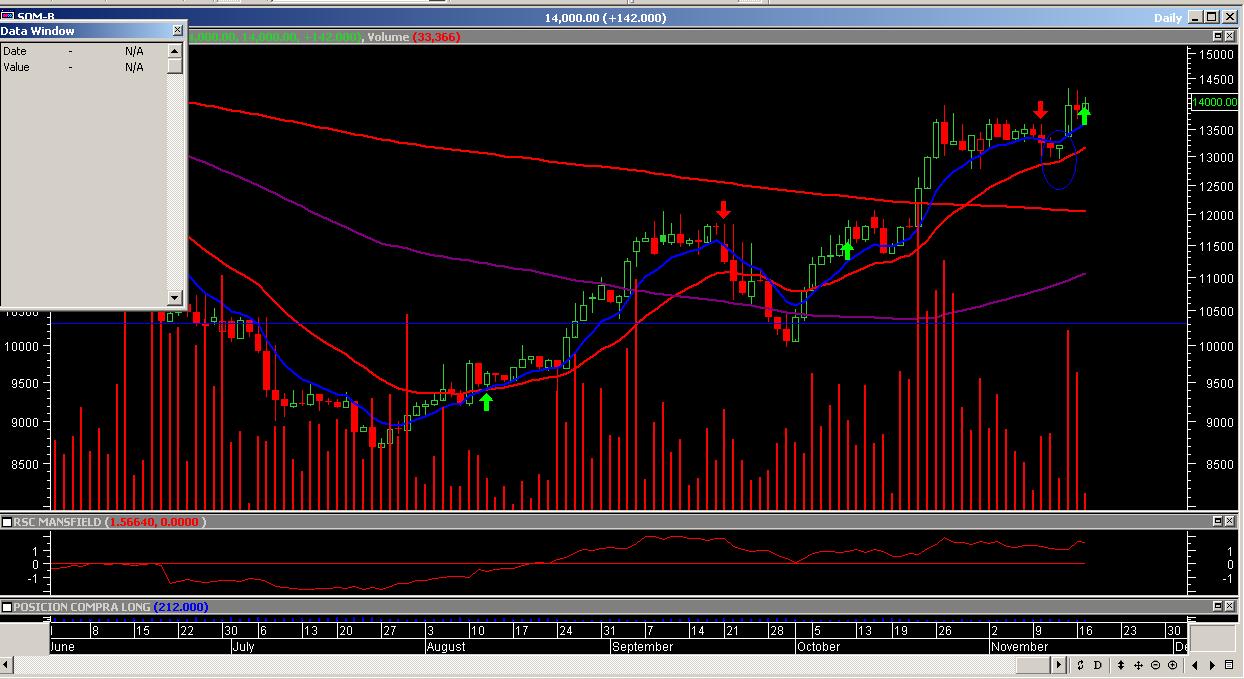Screen dimensions: 1244x679
Task: Click the June label on time axis
Action: [63, 647]
